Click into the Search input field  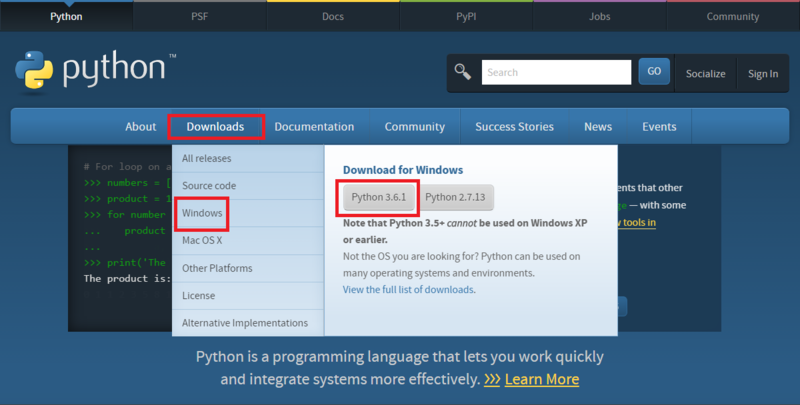(556, 72)
